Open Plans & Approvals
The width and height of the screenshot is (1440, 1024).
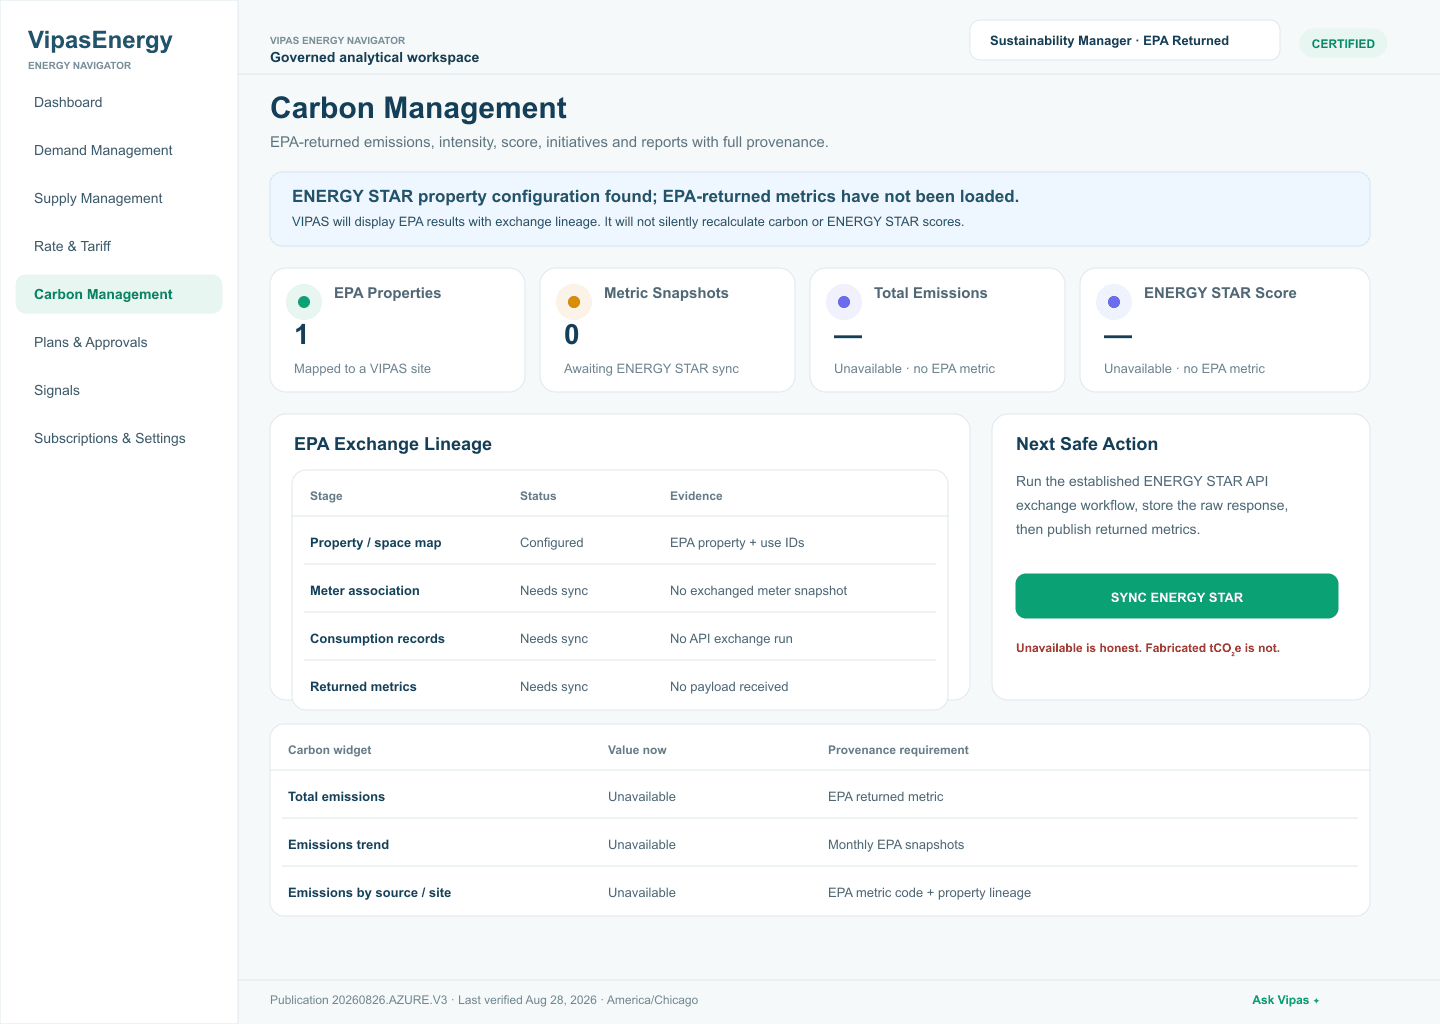point(119,342)
